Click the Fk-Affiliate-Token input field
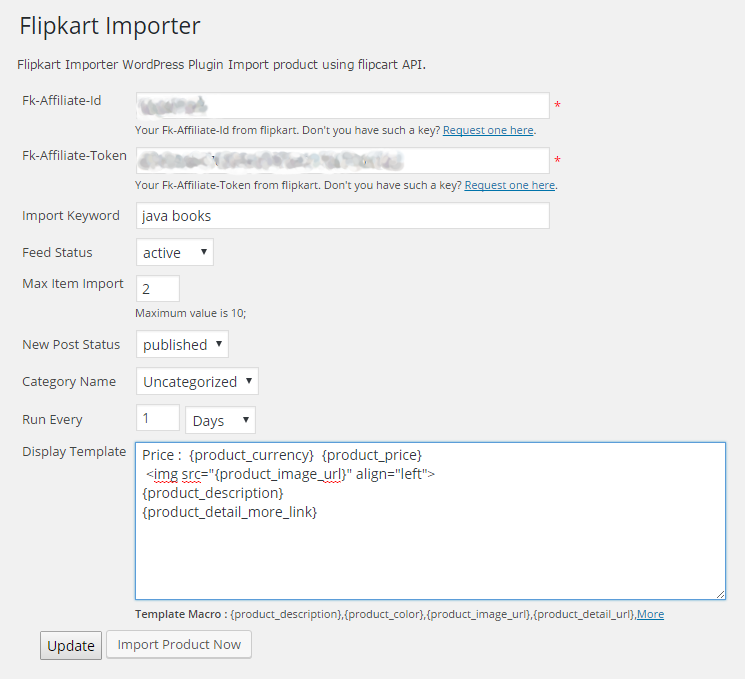 (x=342, y=160)
